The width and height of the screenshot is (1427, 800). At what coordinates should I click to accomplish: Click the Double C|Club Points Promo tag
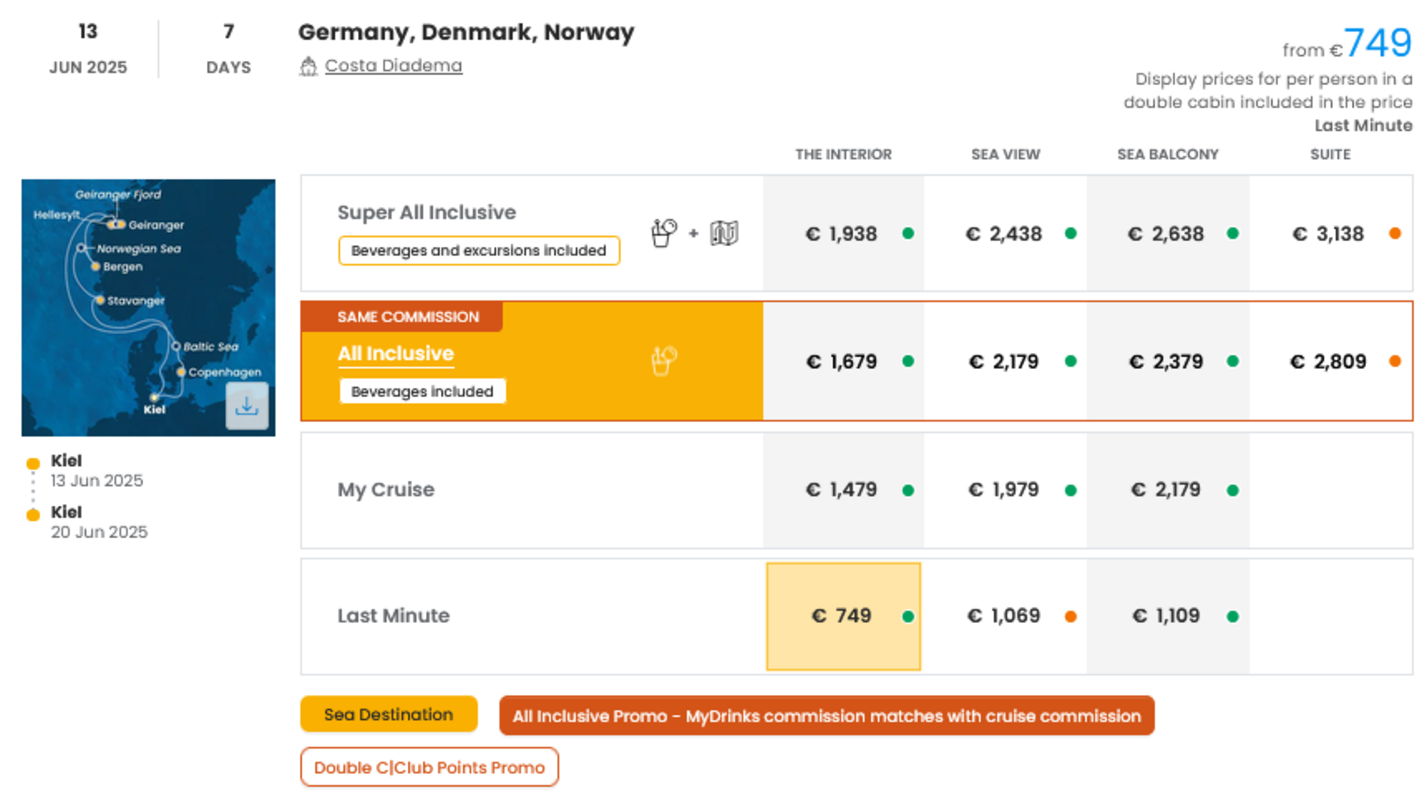click(x=429, y=768)
